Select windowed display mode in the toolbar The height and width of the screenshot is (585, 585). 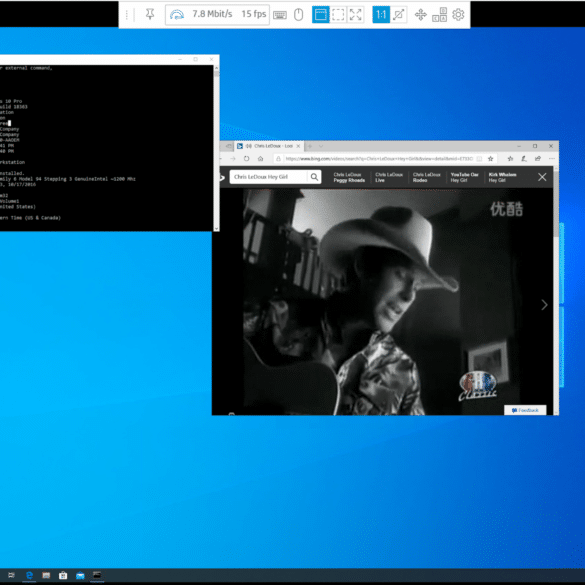pos(320,15)
